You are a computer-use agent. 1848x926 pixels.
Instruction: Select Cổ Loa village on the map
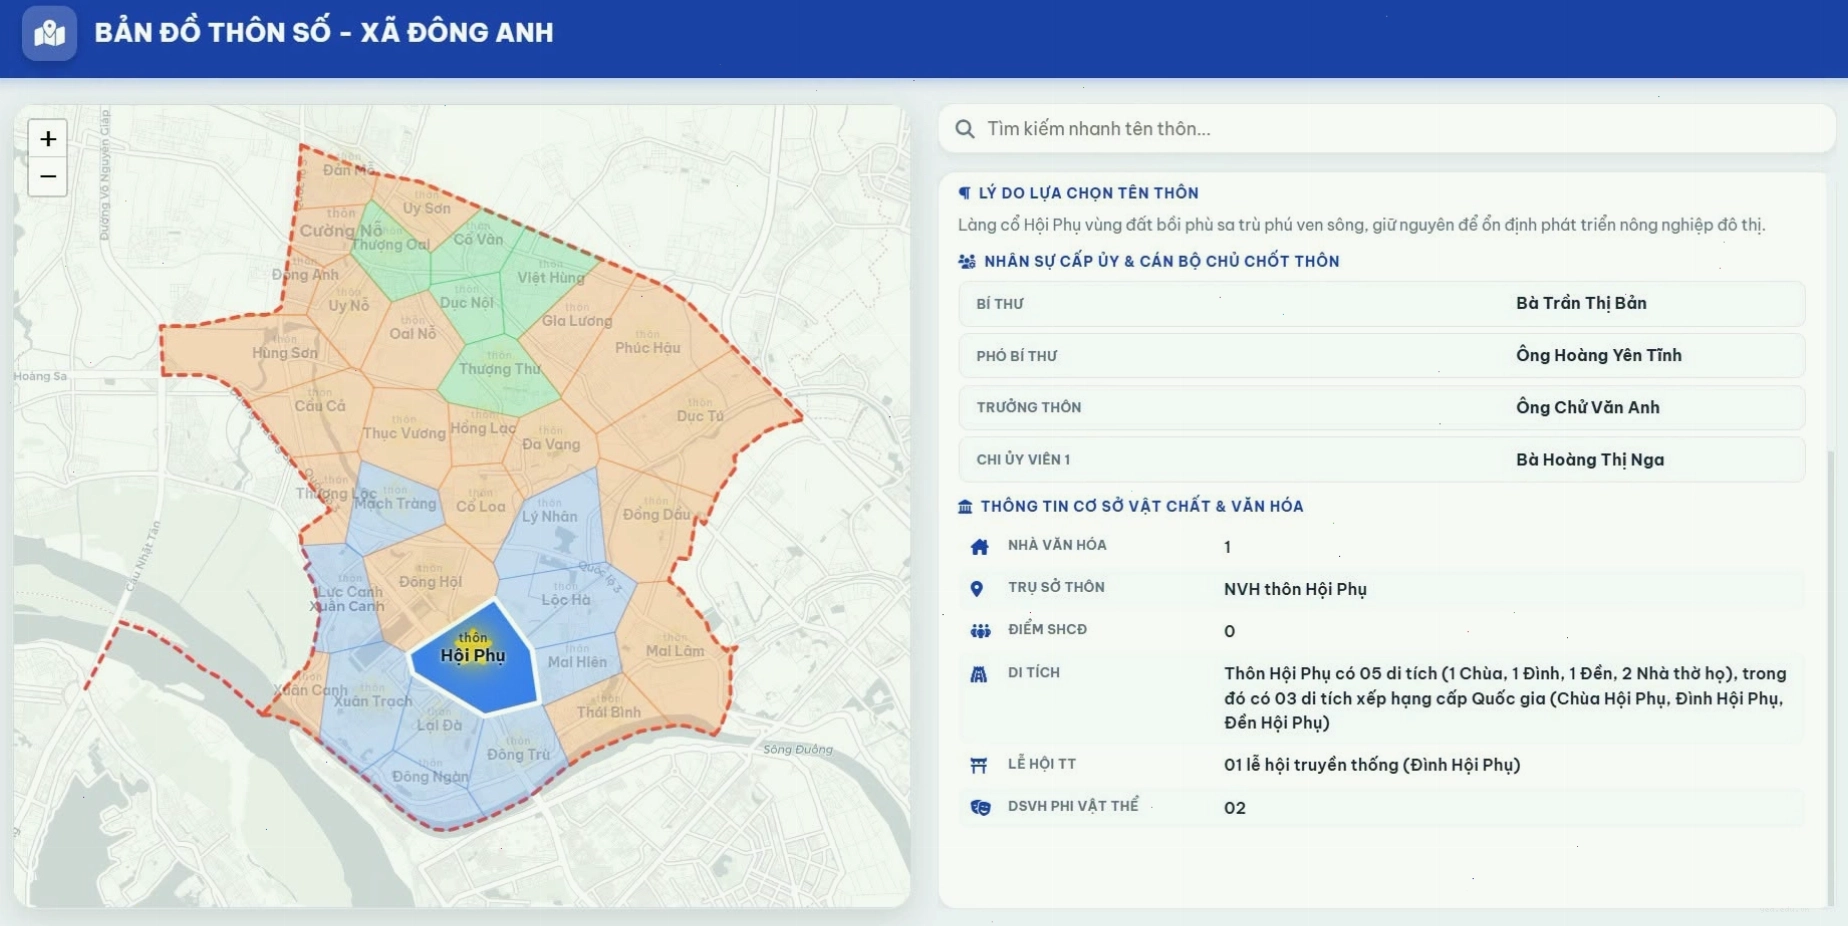point(481,507)
